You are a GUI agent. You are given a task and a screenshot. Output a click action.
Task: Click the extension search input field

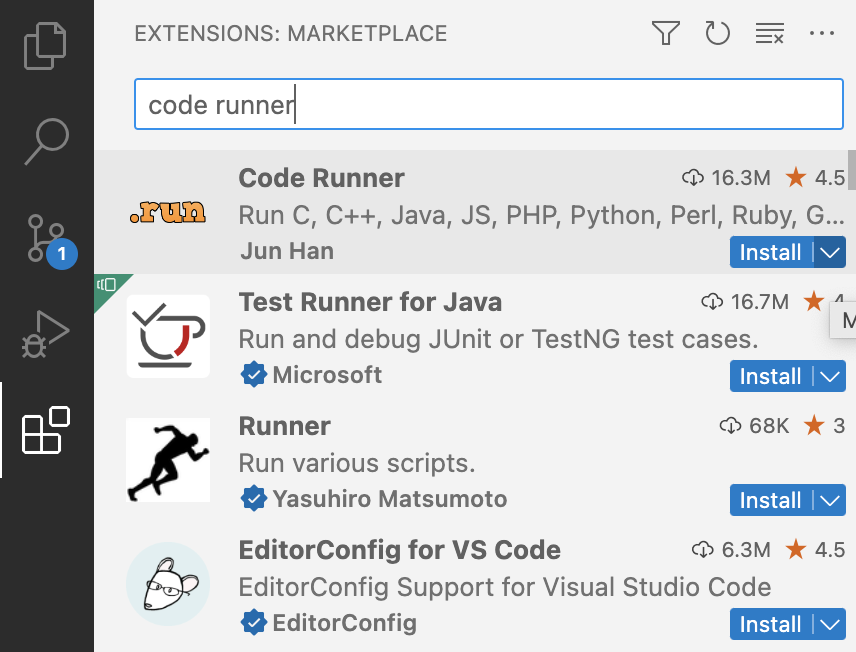pos(488,105)
